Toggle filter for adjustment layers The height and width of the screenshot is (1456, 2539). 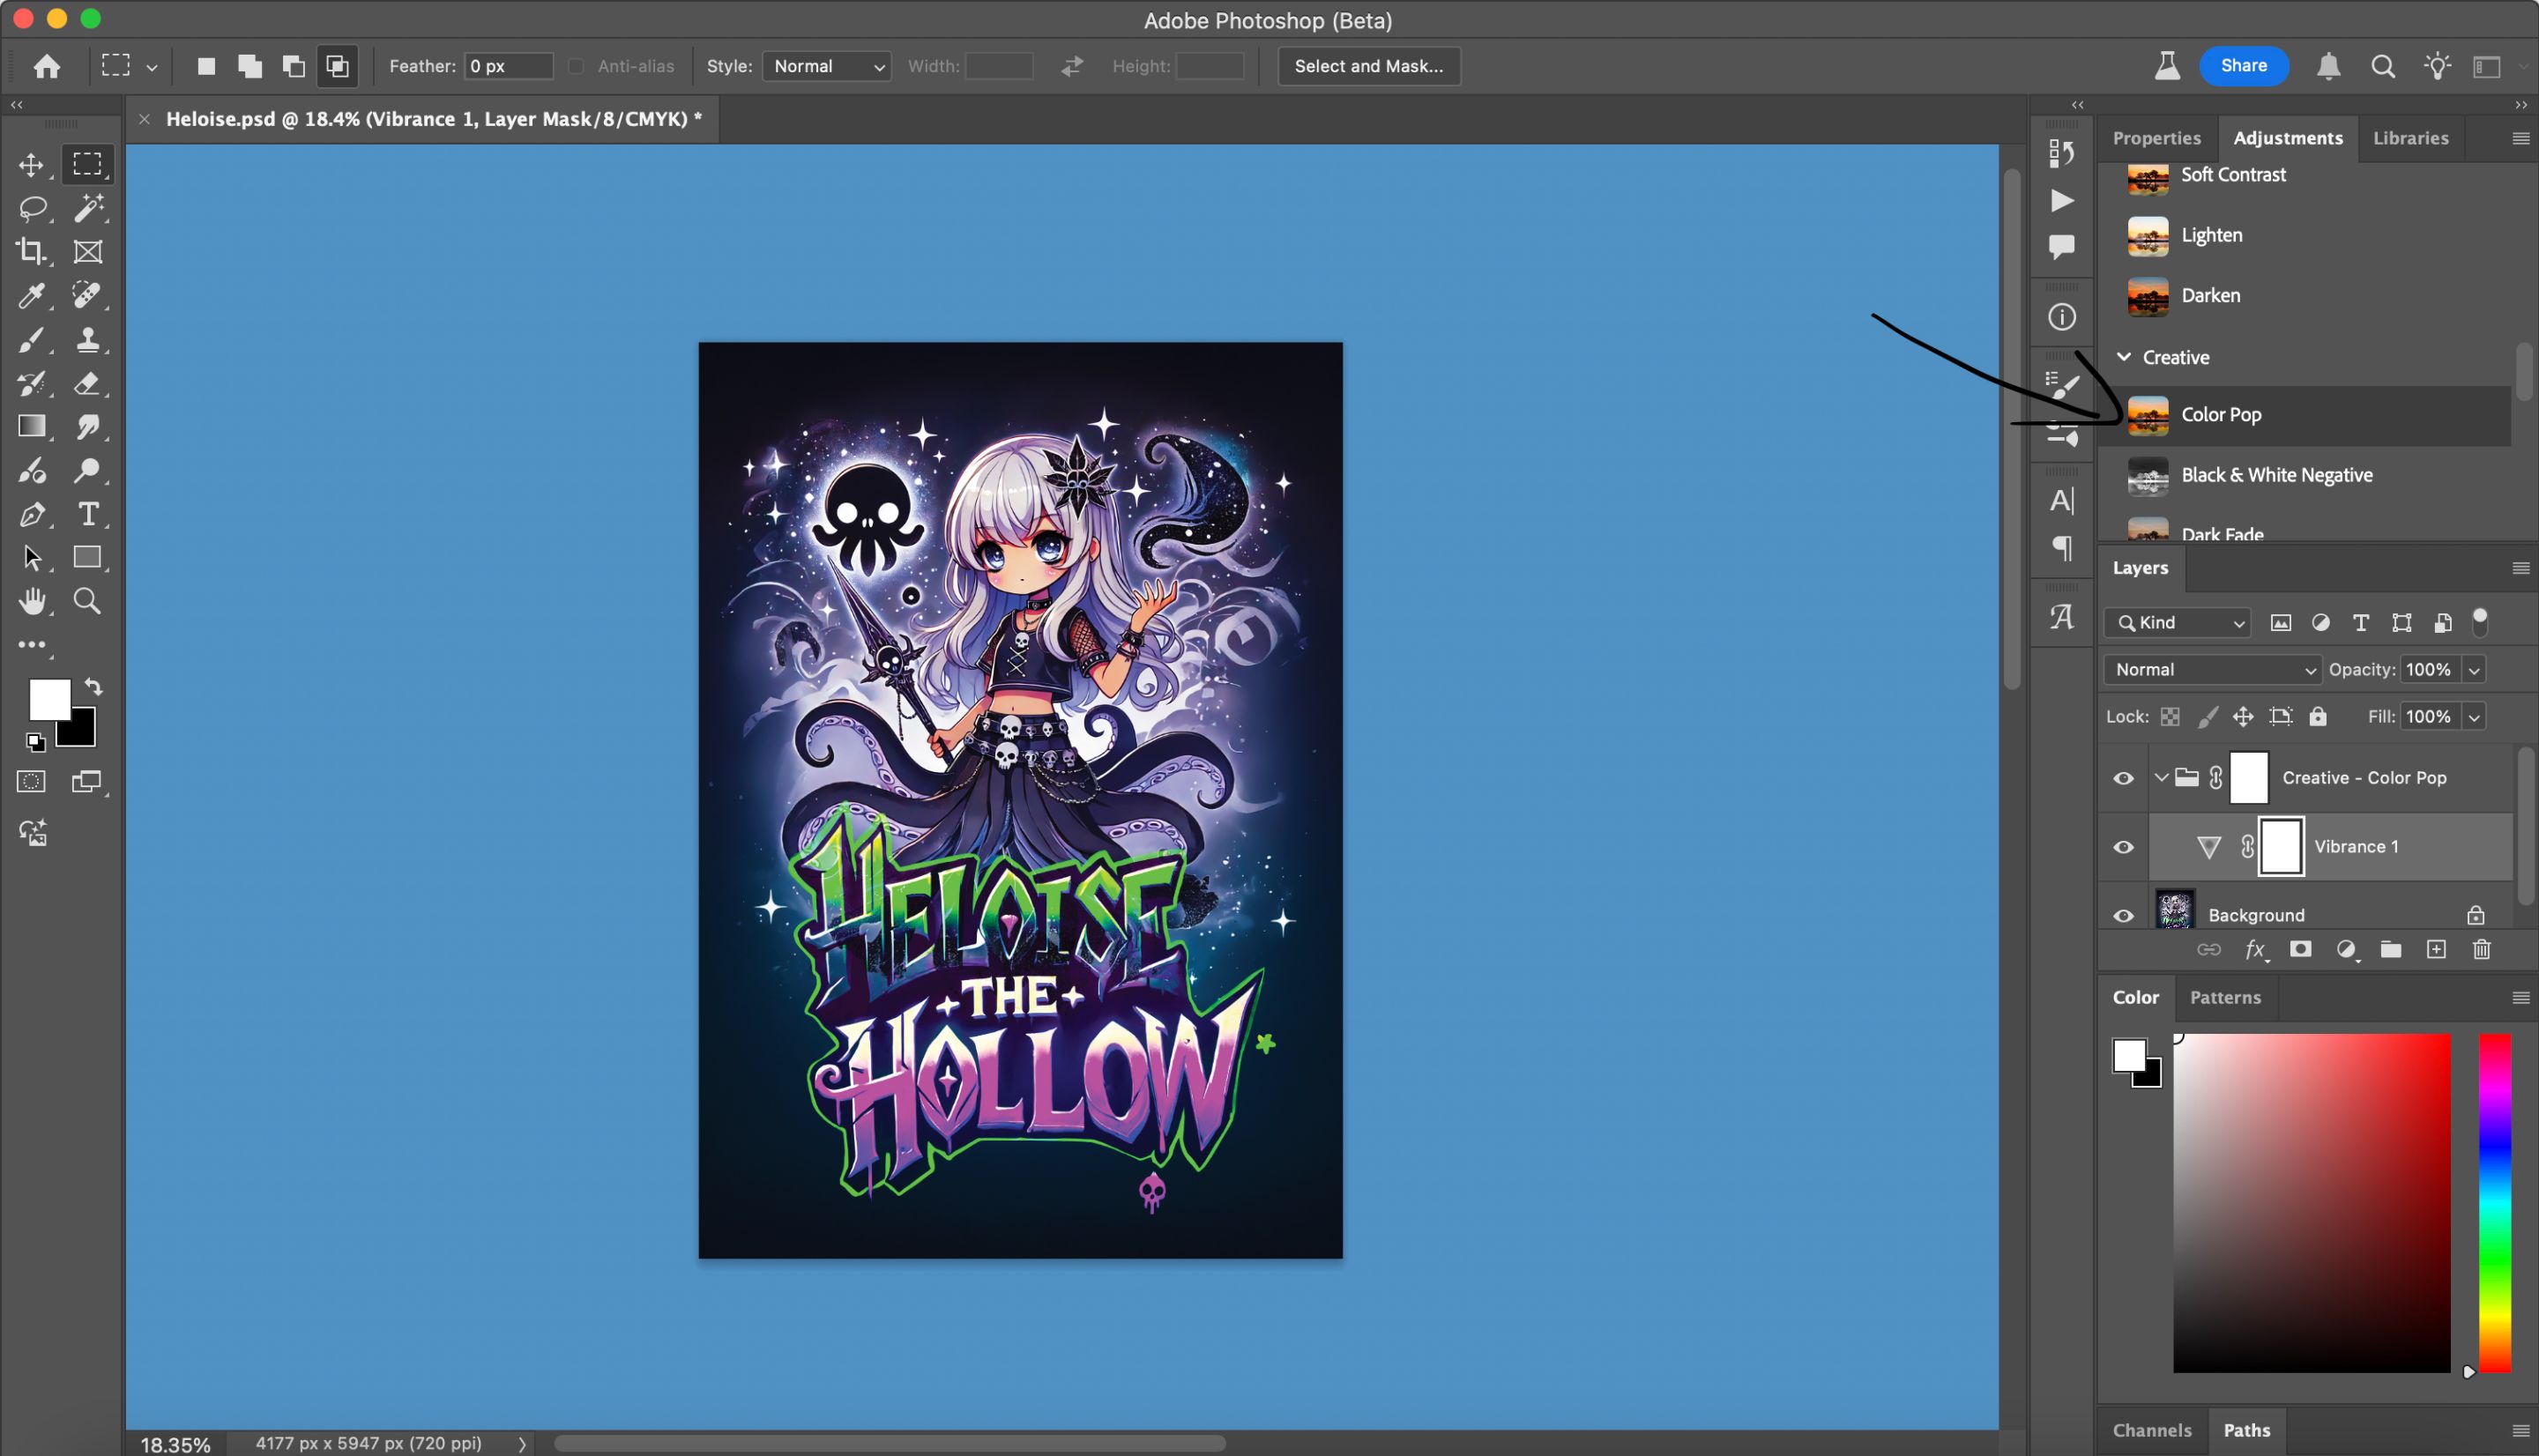(x=2321, y=623)
